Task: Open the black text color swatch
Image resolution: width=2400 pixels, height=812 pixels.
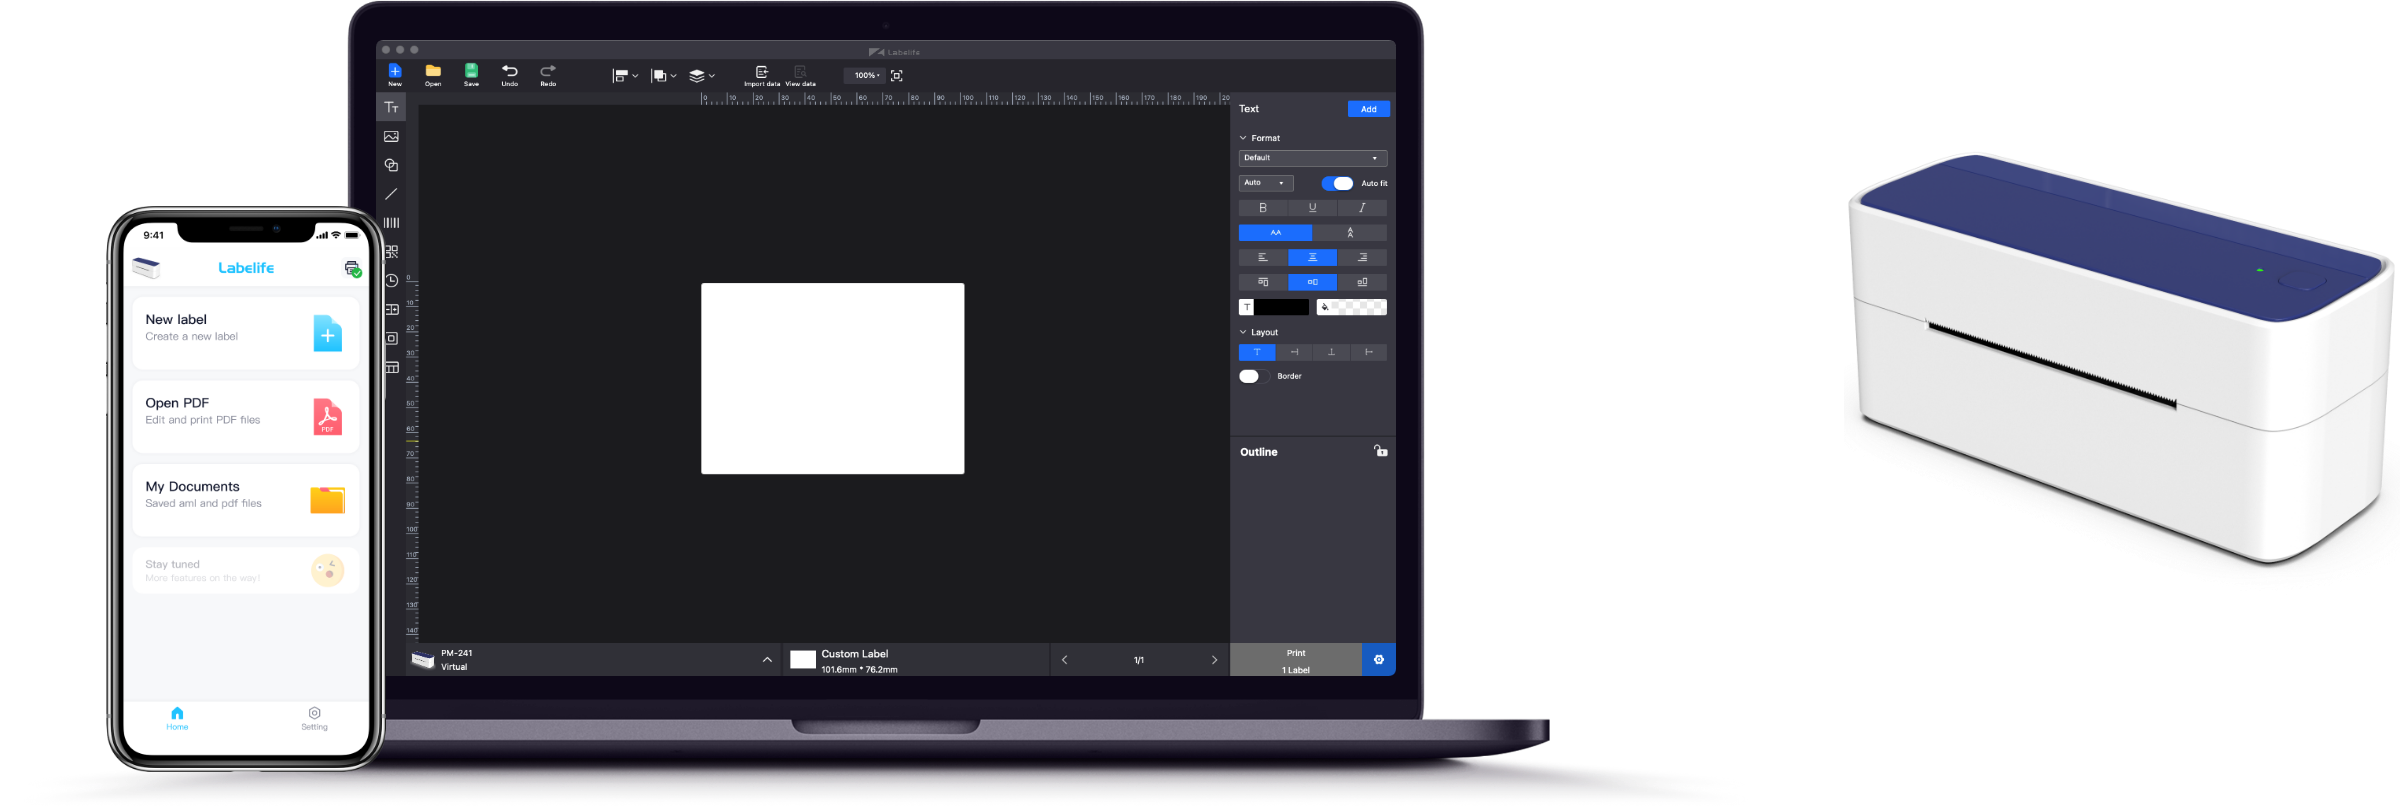Action: 1281,308
